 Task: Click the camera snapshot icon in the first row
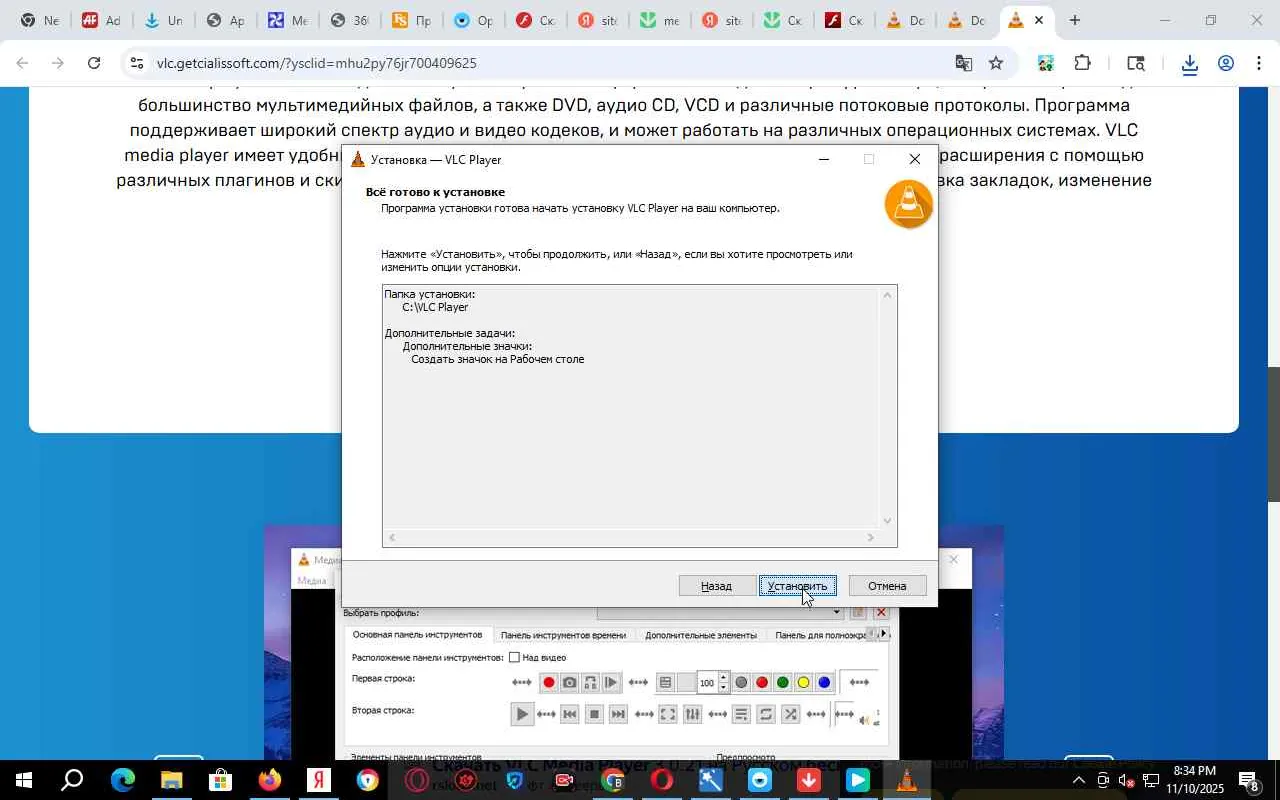(569, 683)
